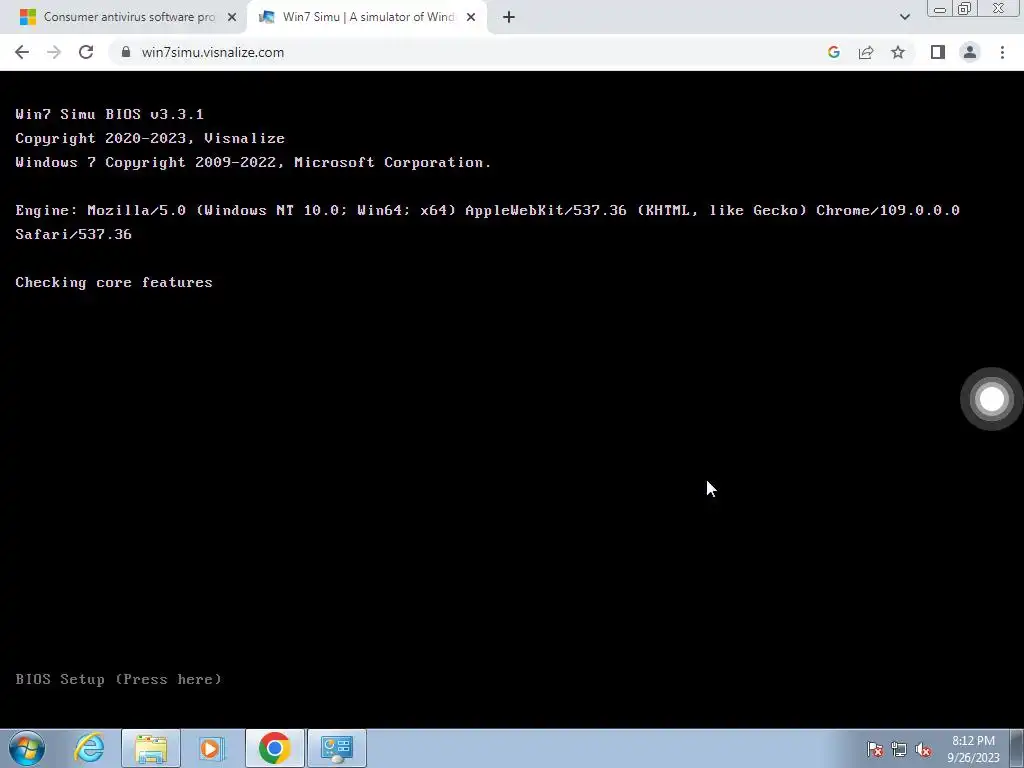
Task: Open a new browser tab
Action: click(509, 17)
